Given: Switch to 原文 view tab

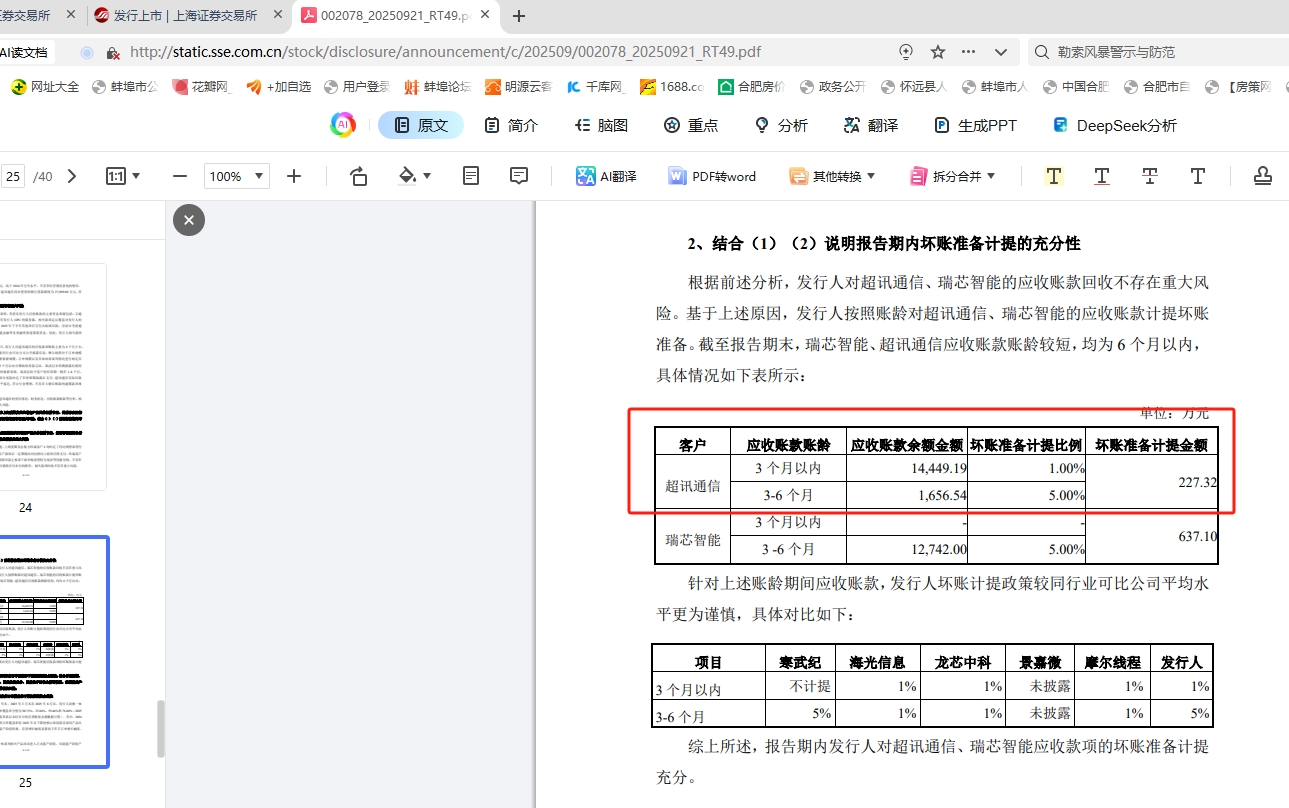Looking at the screenshot, I should pyautogui.click(x=421, y=125).
